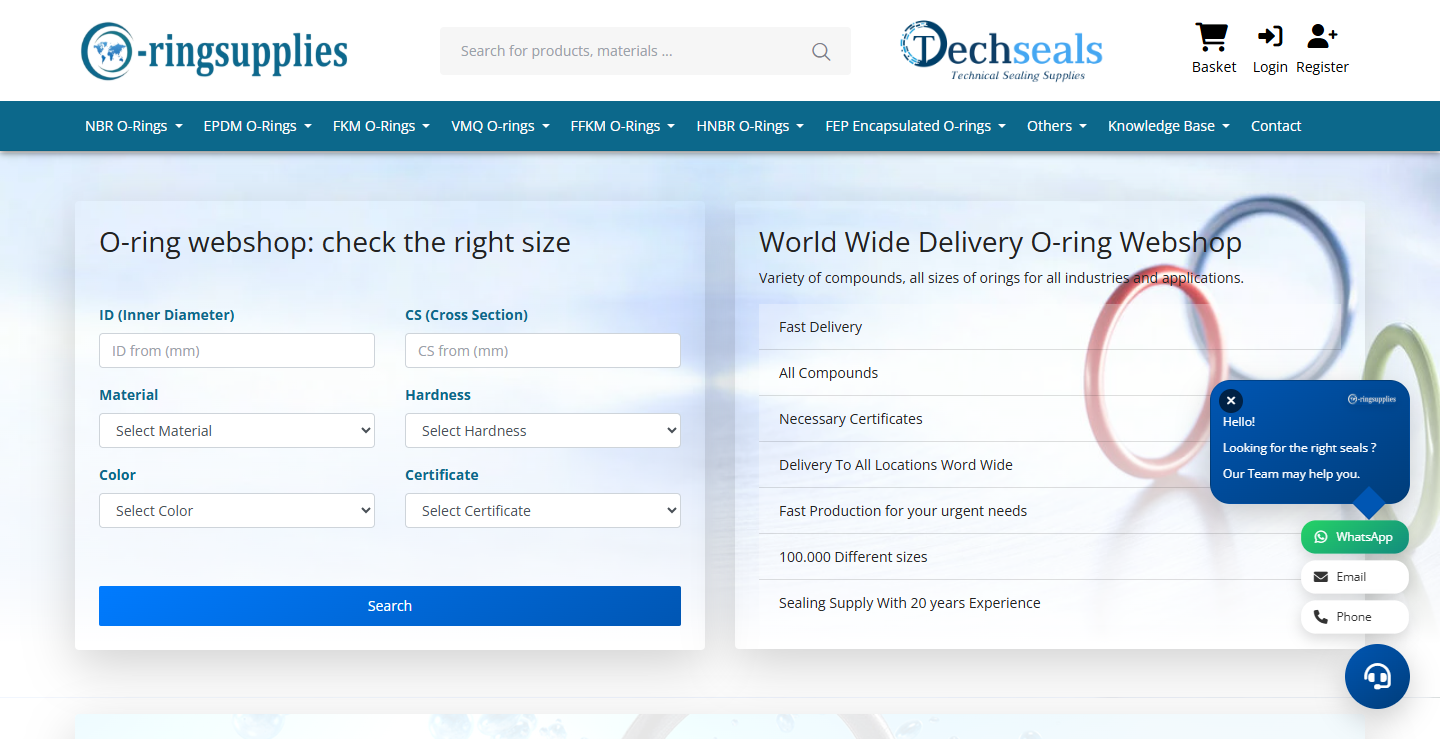Expand the Knowledge Base menu
Image resolution: width=1440 pixels, height=739 pixels.
[1169, 126]
